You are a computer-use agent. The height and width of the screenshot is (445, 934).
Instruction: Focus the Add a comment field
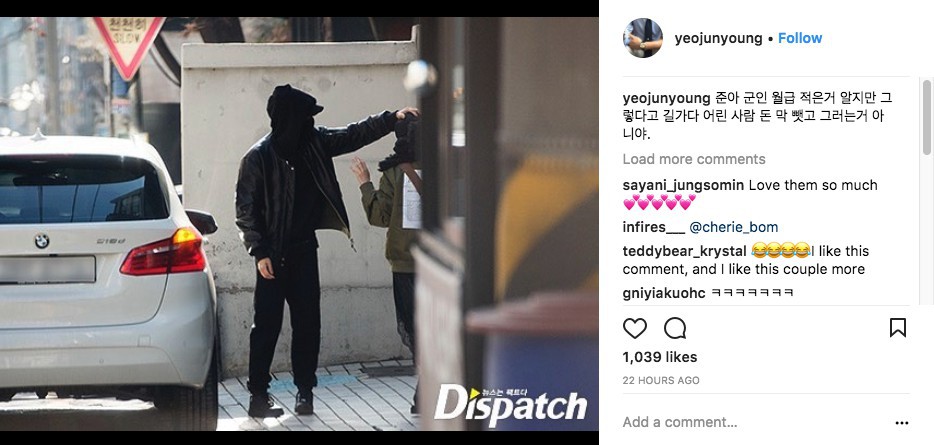(x=680, y=422)
